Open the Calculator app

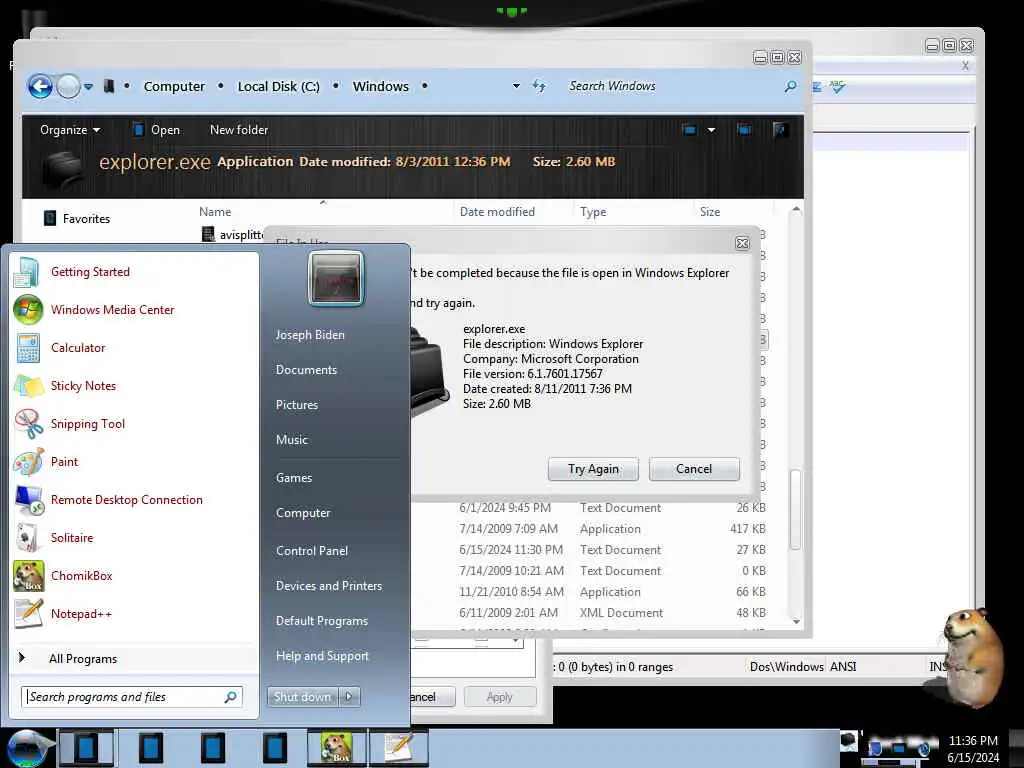(78, 347)
